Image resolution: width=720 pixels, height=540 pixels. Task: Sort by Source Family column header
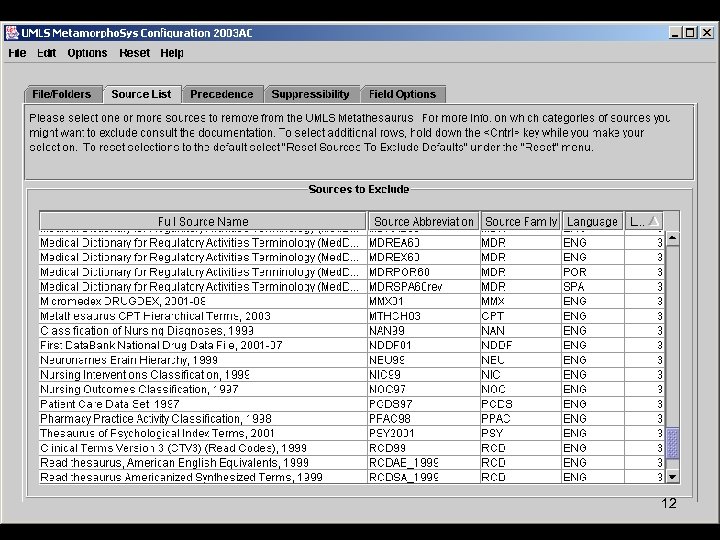(x=521, y=221)
